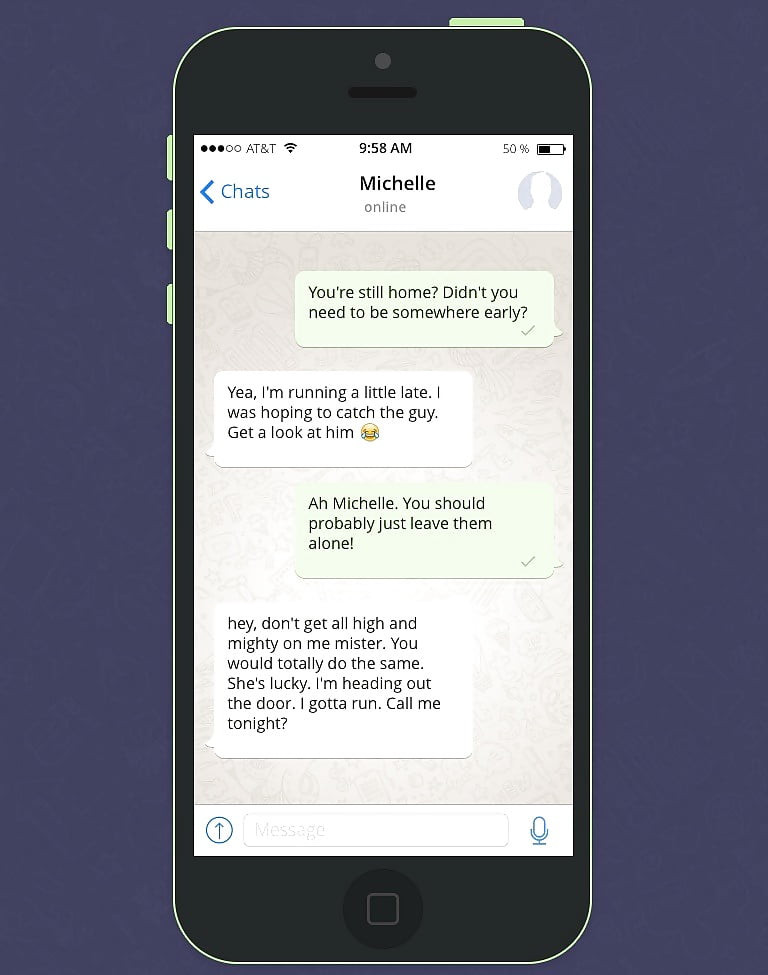Screen dimensions: 768x975
Task: Go back to Chats list
Action: 235,192
